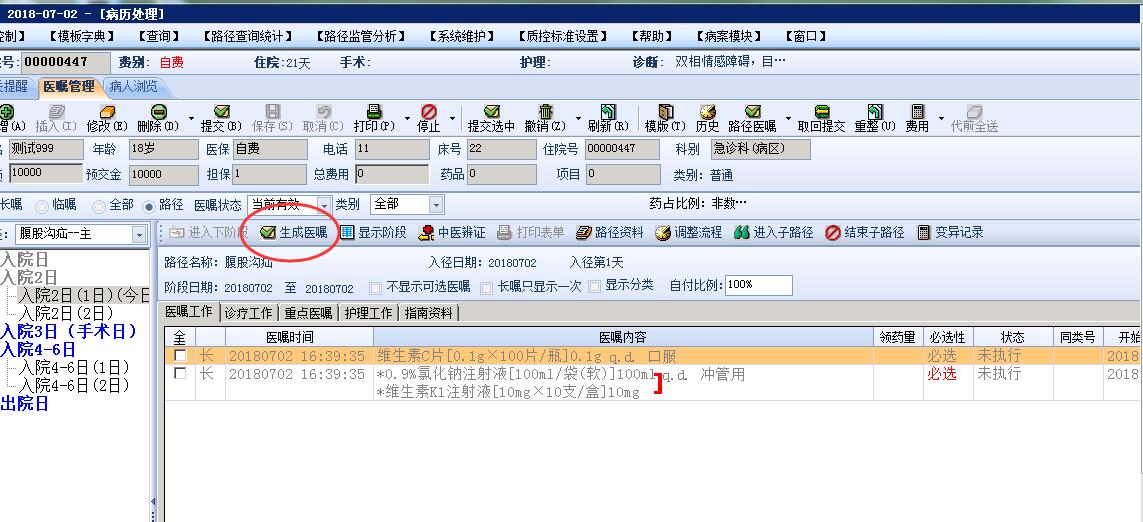This screenshot has width=1143, height=522.
Task: Click 结束子路径 end sub-pathway
Action: [864, 233]
